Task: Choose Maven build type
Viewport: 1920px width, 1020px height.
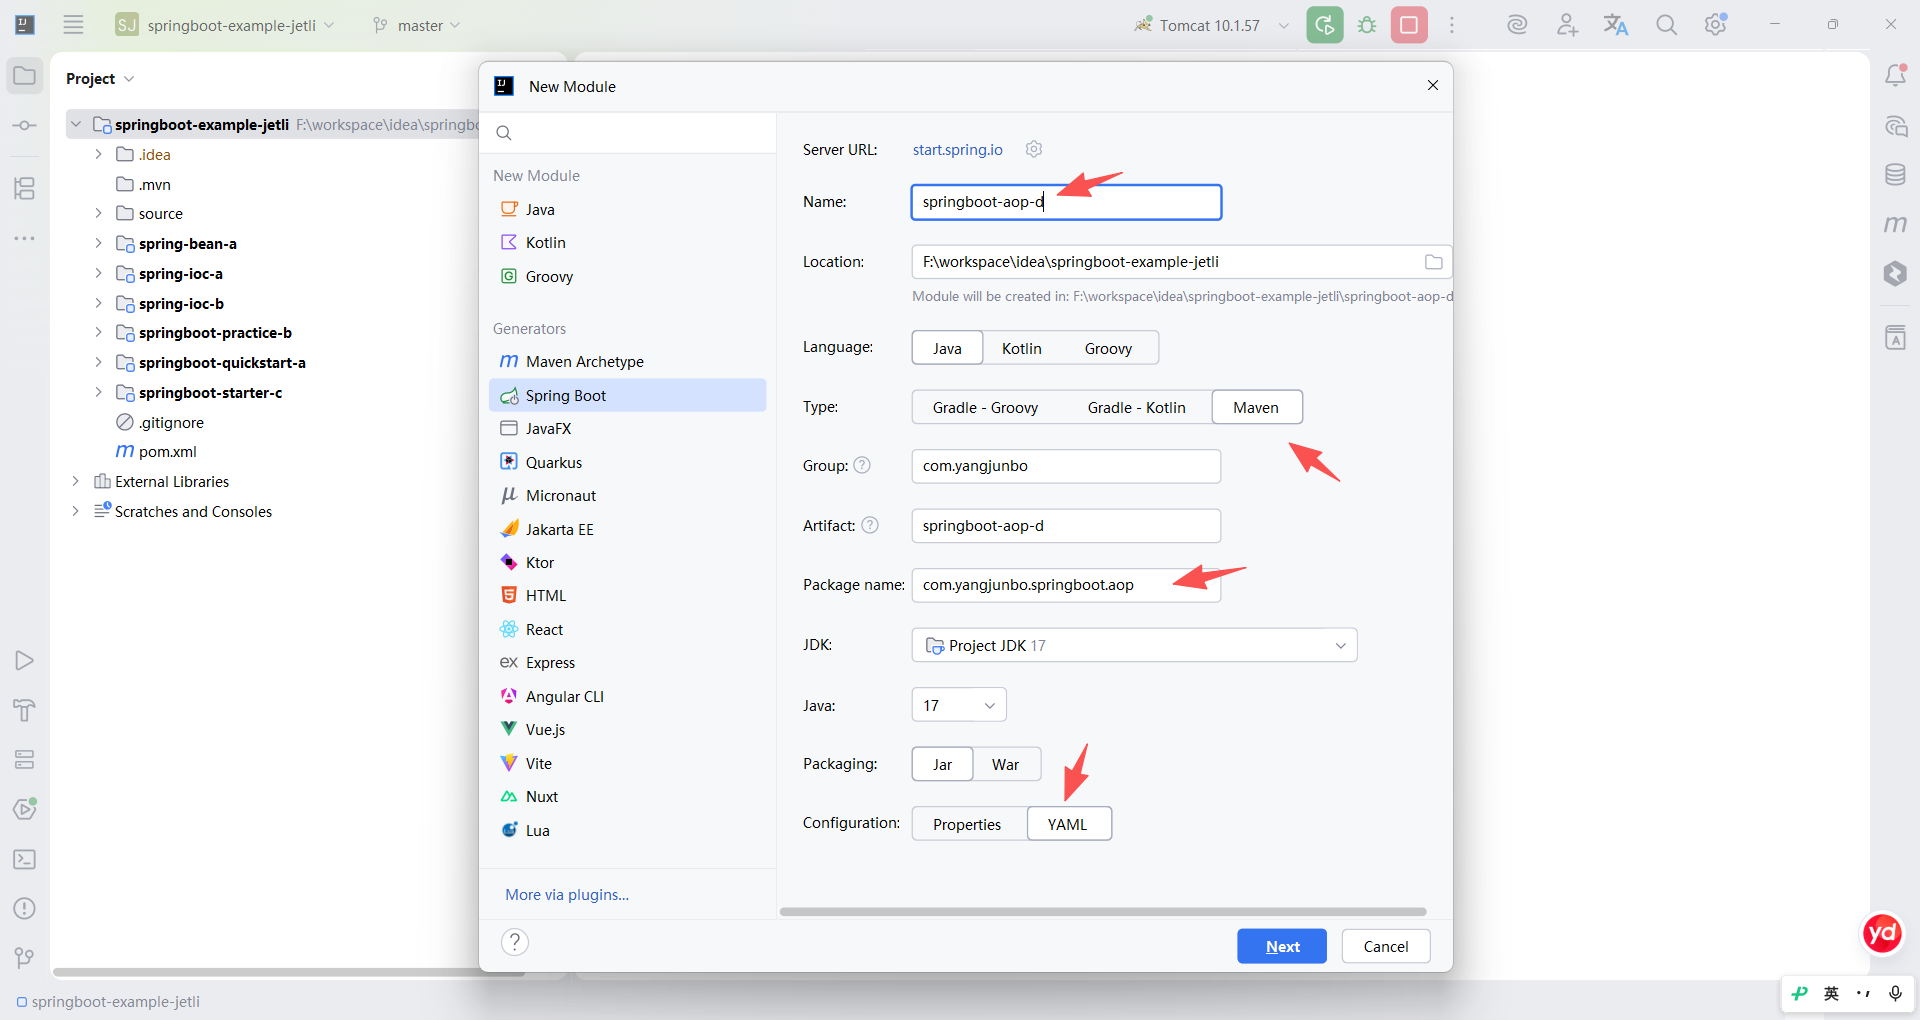Action: (x=1257, y=407)
